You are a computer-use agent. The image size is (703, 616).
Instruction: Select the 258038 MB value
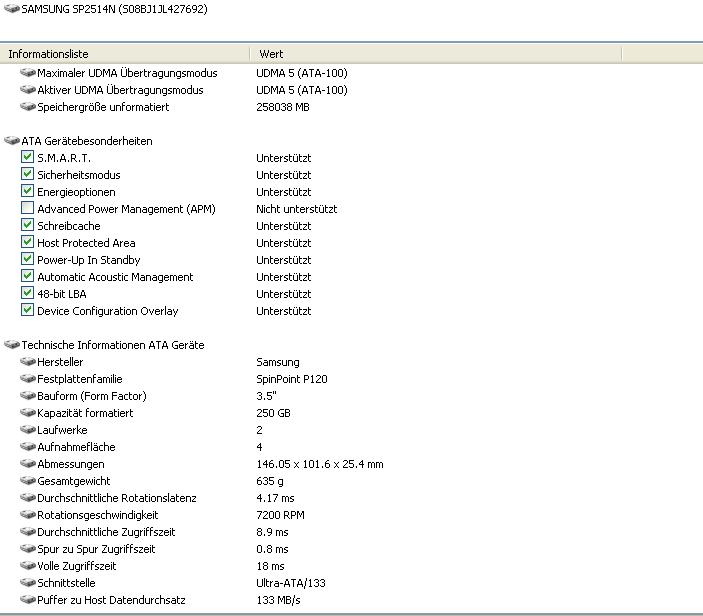click(x=283, y=107)
